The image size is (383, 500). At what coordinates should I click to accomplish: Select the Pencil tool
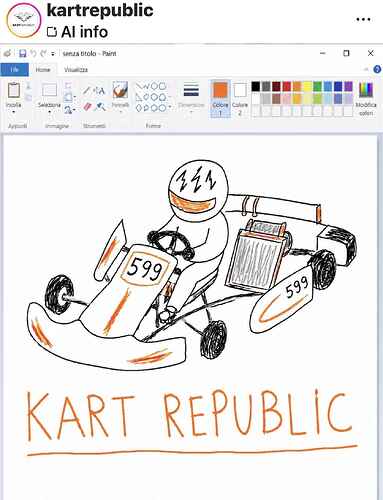(87, 90)
